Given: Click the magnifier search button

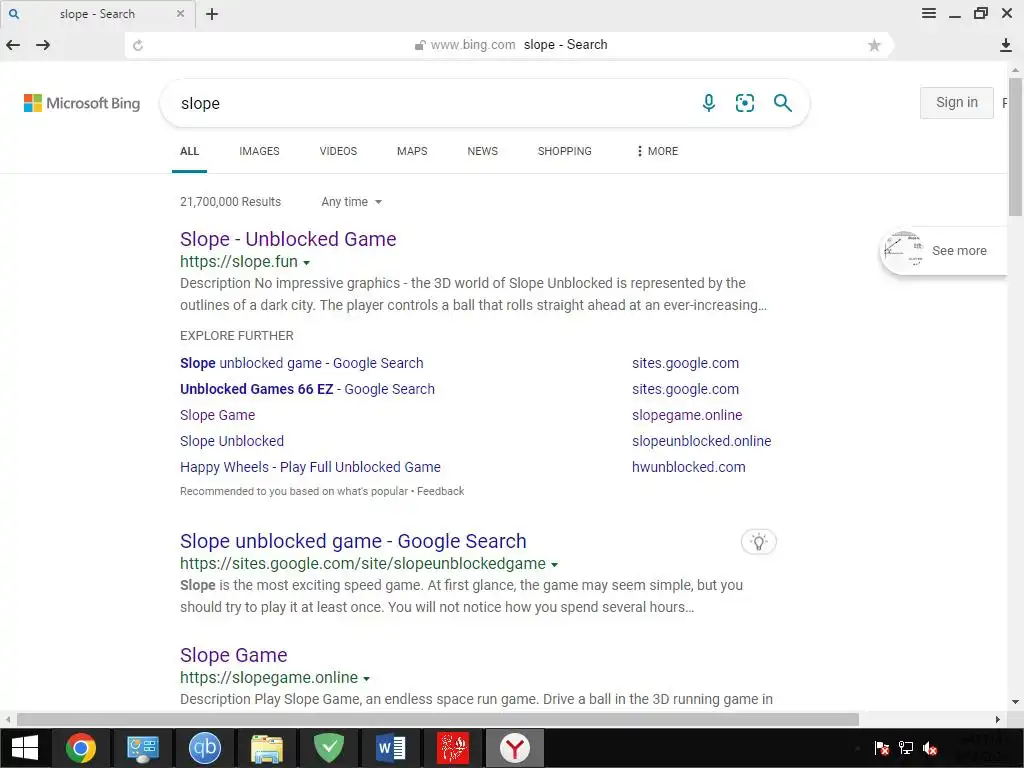Looking at the screenshot, I should [x=782, y=103].
